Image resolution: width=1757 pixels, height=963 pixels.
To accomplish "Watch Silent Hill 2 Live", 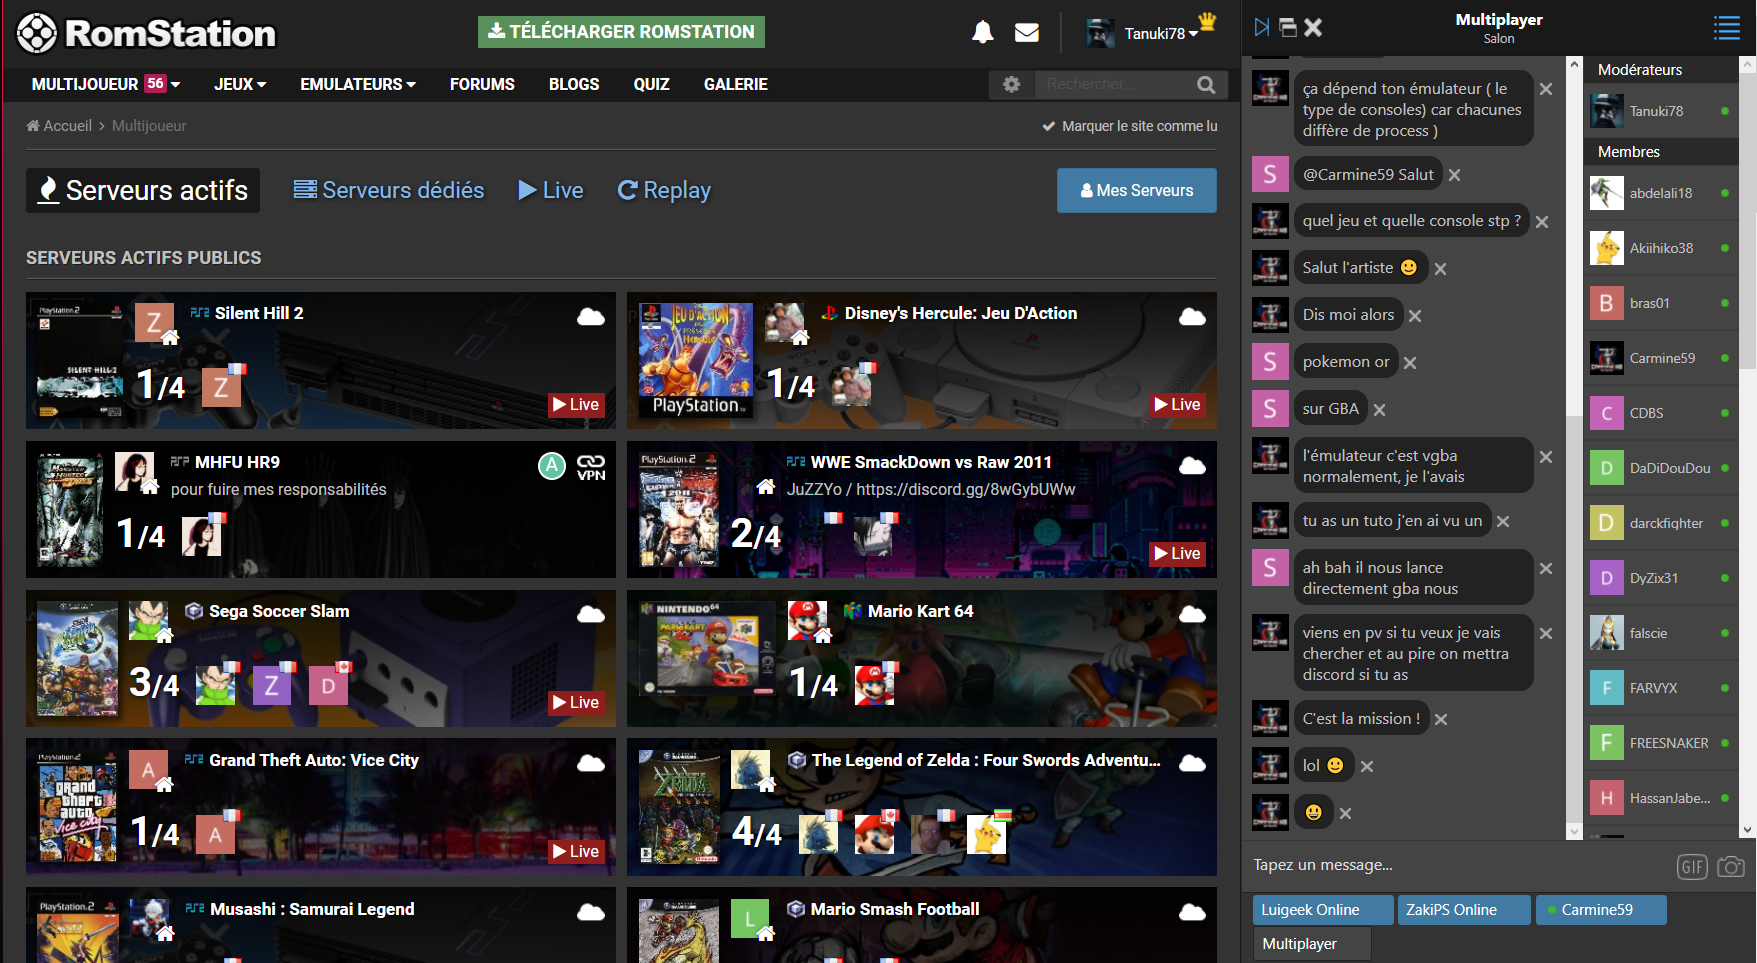I will (x=576, y=405).
